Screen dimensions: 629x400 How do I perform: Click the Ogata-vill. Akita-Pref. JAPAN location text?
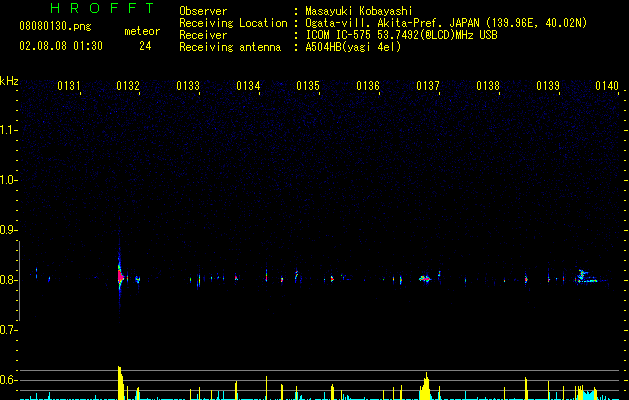tap(446, 23)
